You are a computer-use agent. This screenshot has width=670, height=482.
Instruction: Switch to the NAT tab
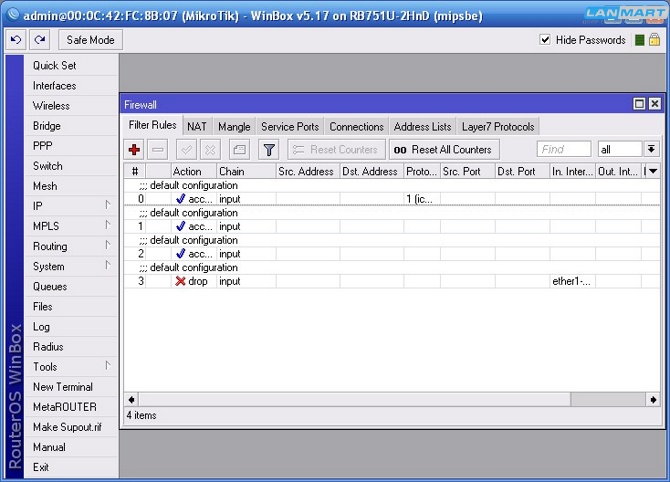coord(197,127)
